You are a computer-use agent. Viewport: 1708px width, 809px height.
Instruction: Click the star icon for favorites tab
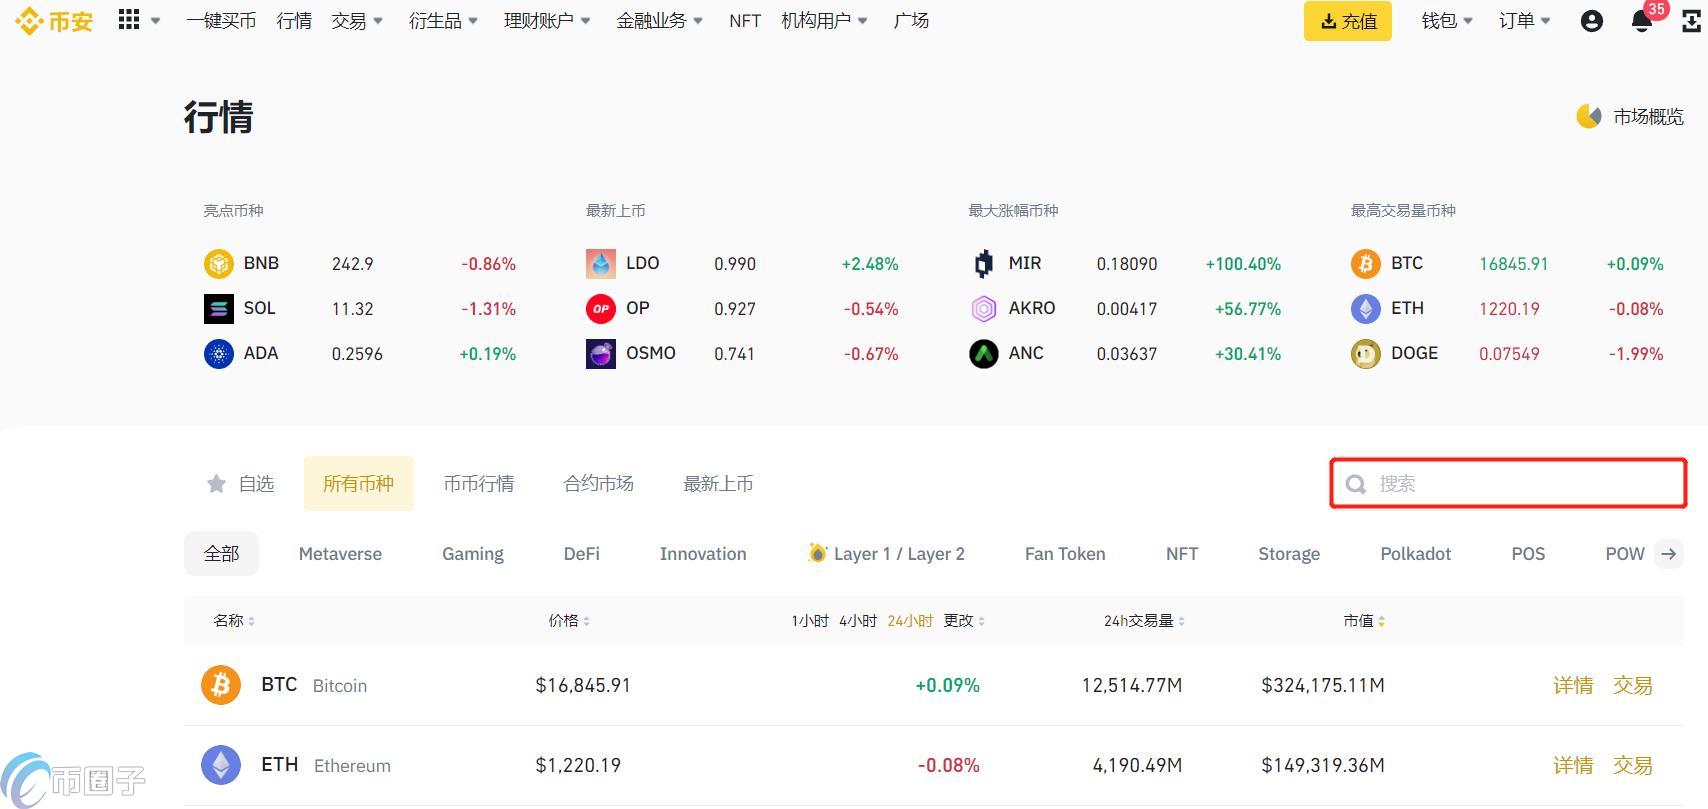tap(216, 484)
